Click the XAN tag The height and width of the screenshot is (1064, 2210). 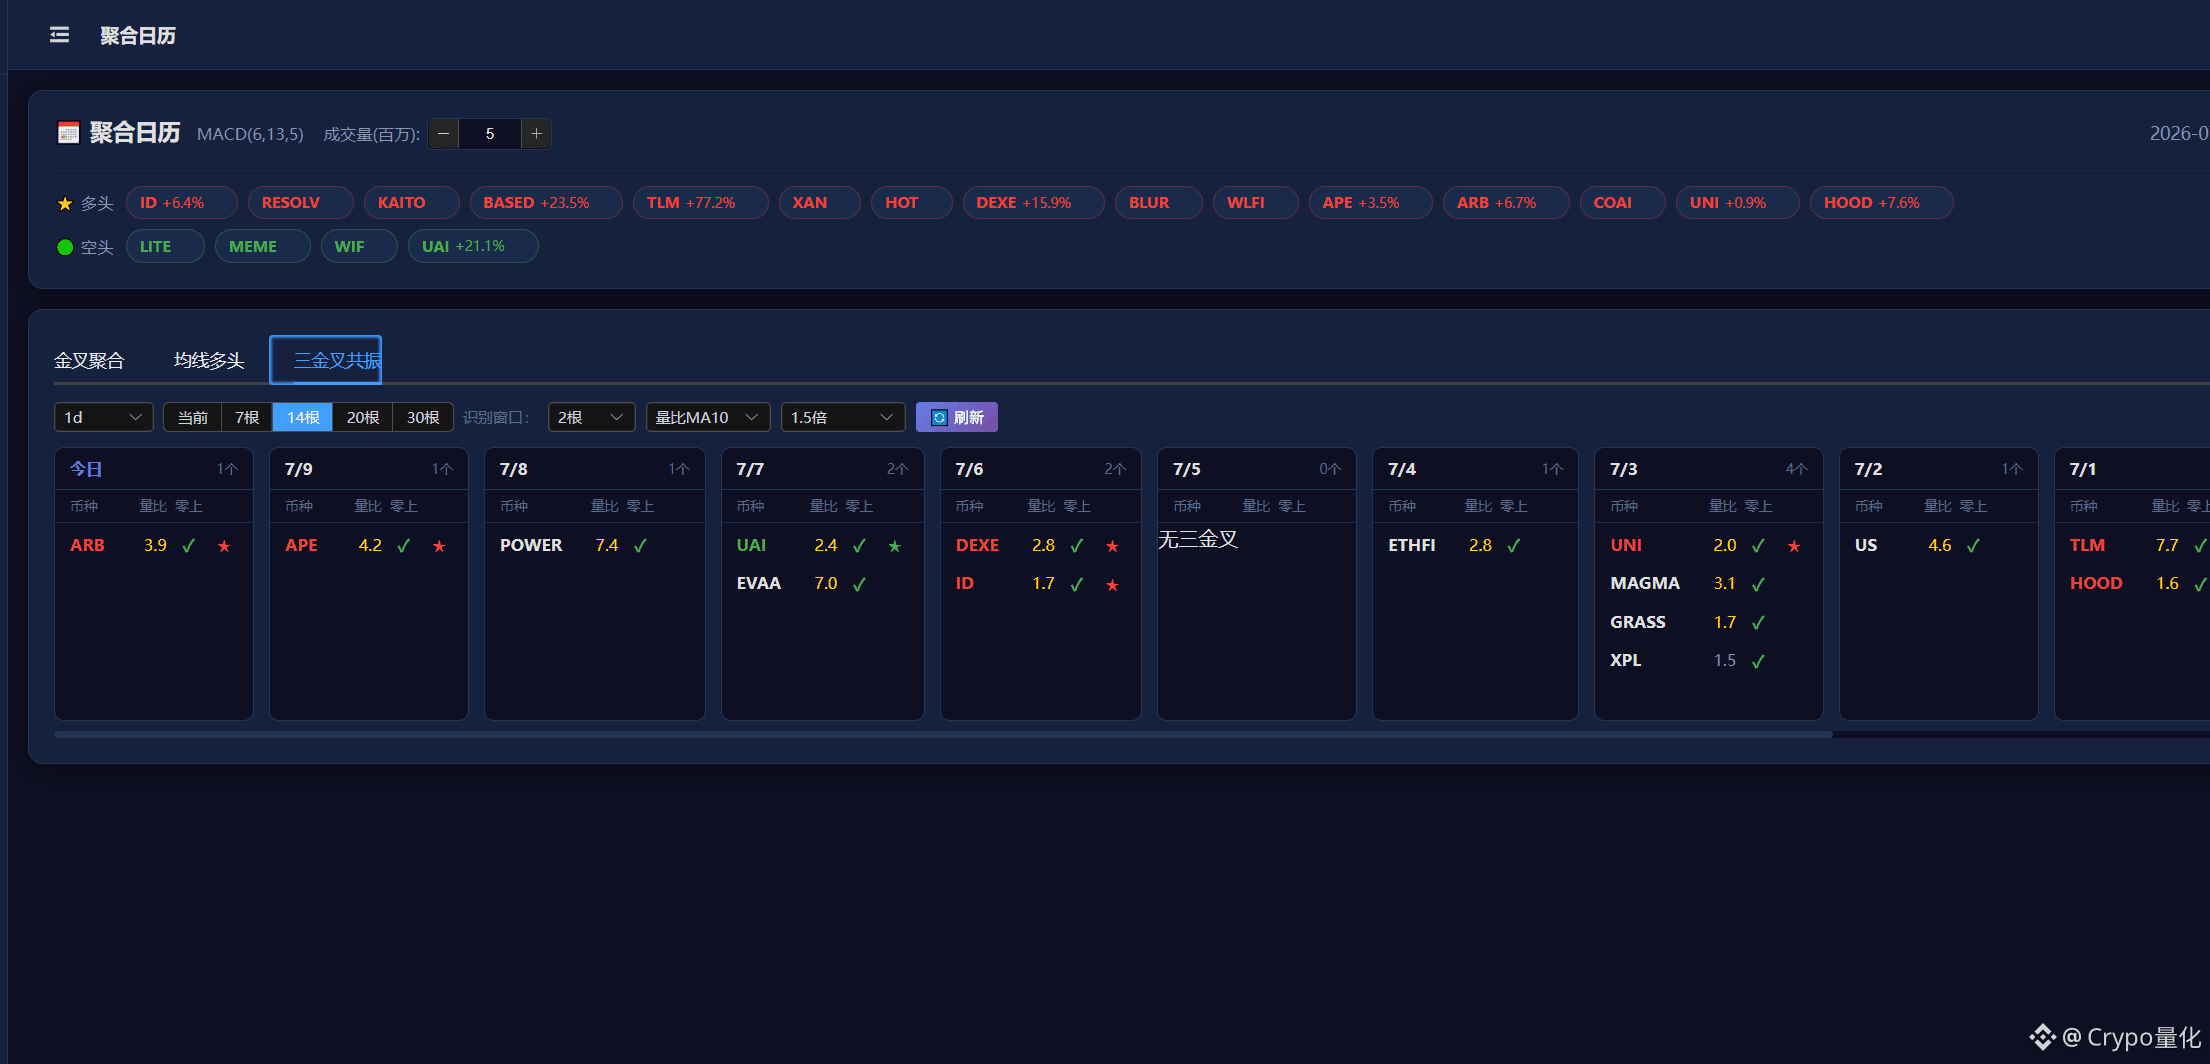(x=819, y=203)
